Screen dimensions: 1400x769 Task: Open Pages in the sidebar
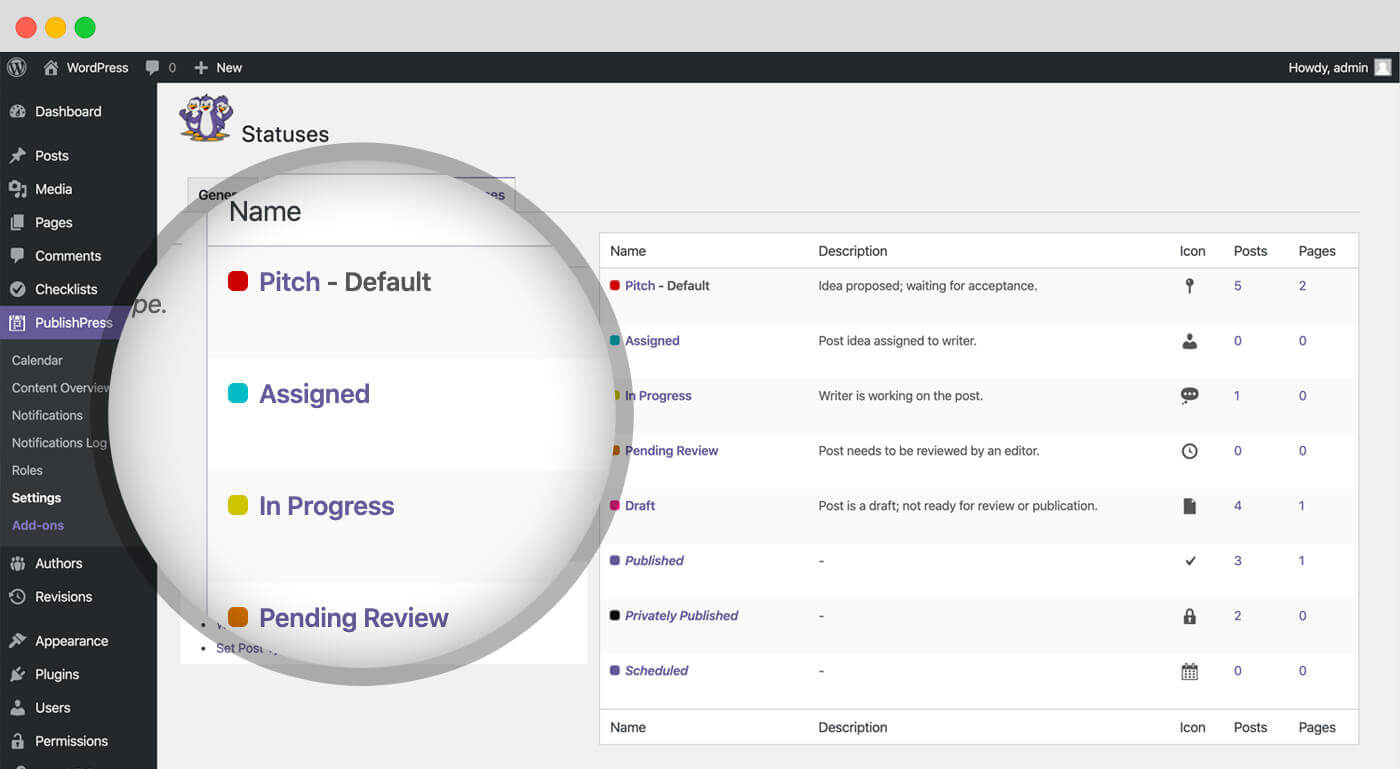click(x=54, y=222)
